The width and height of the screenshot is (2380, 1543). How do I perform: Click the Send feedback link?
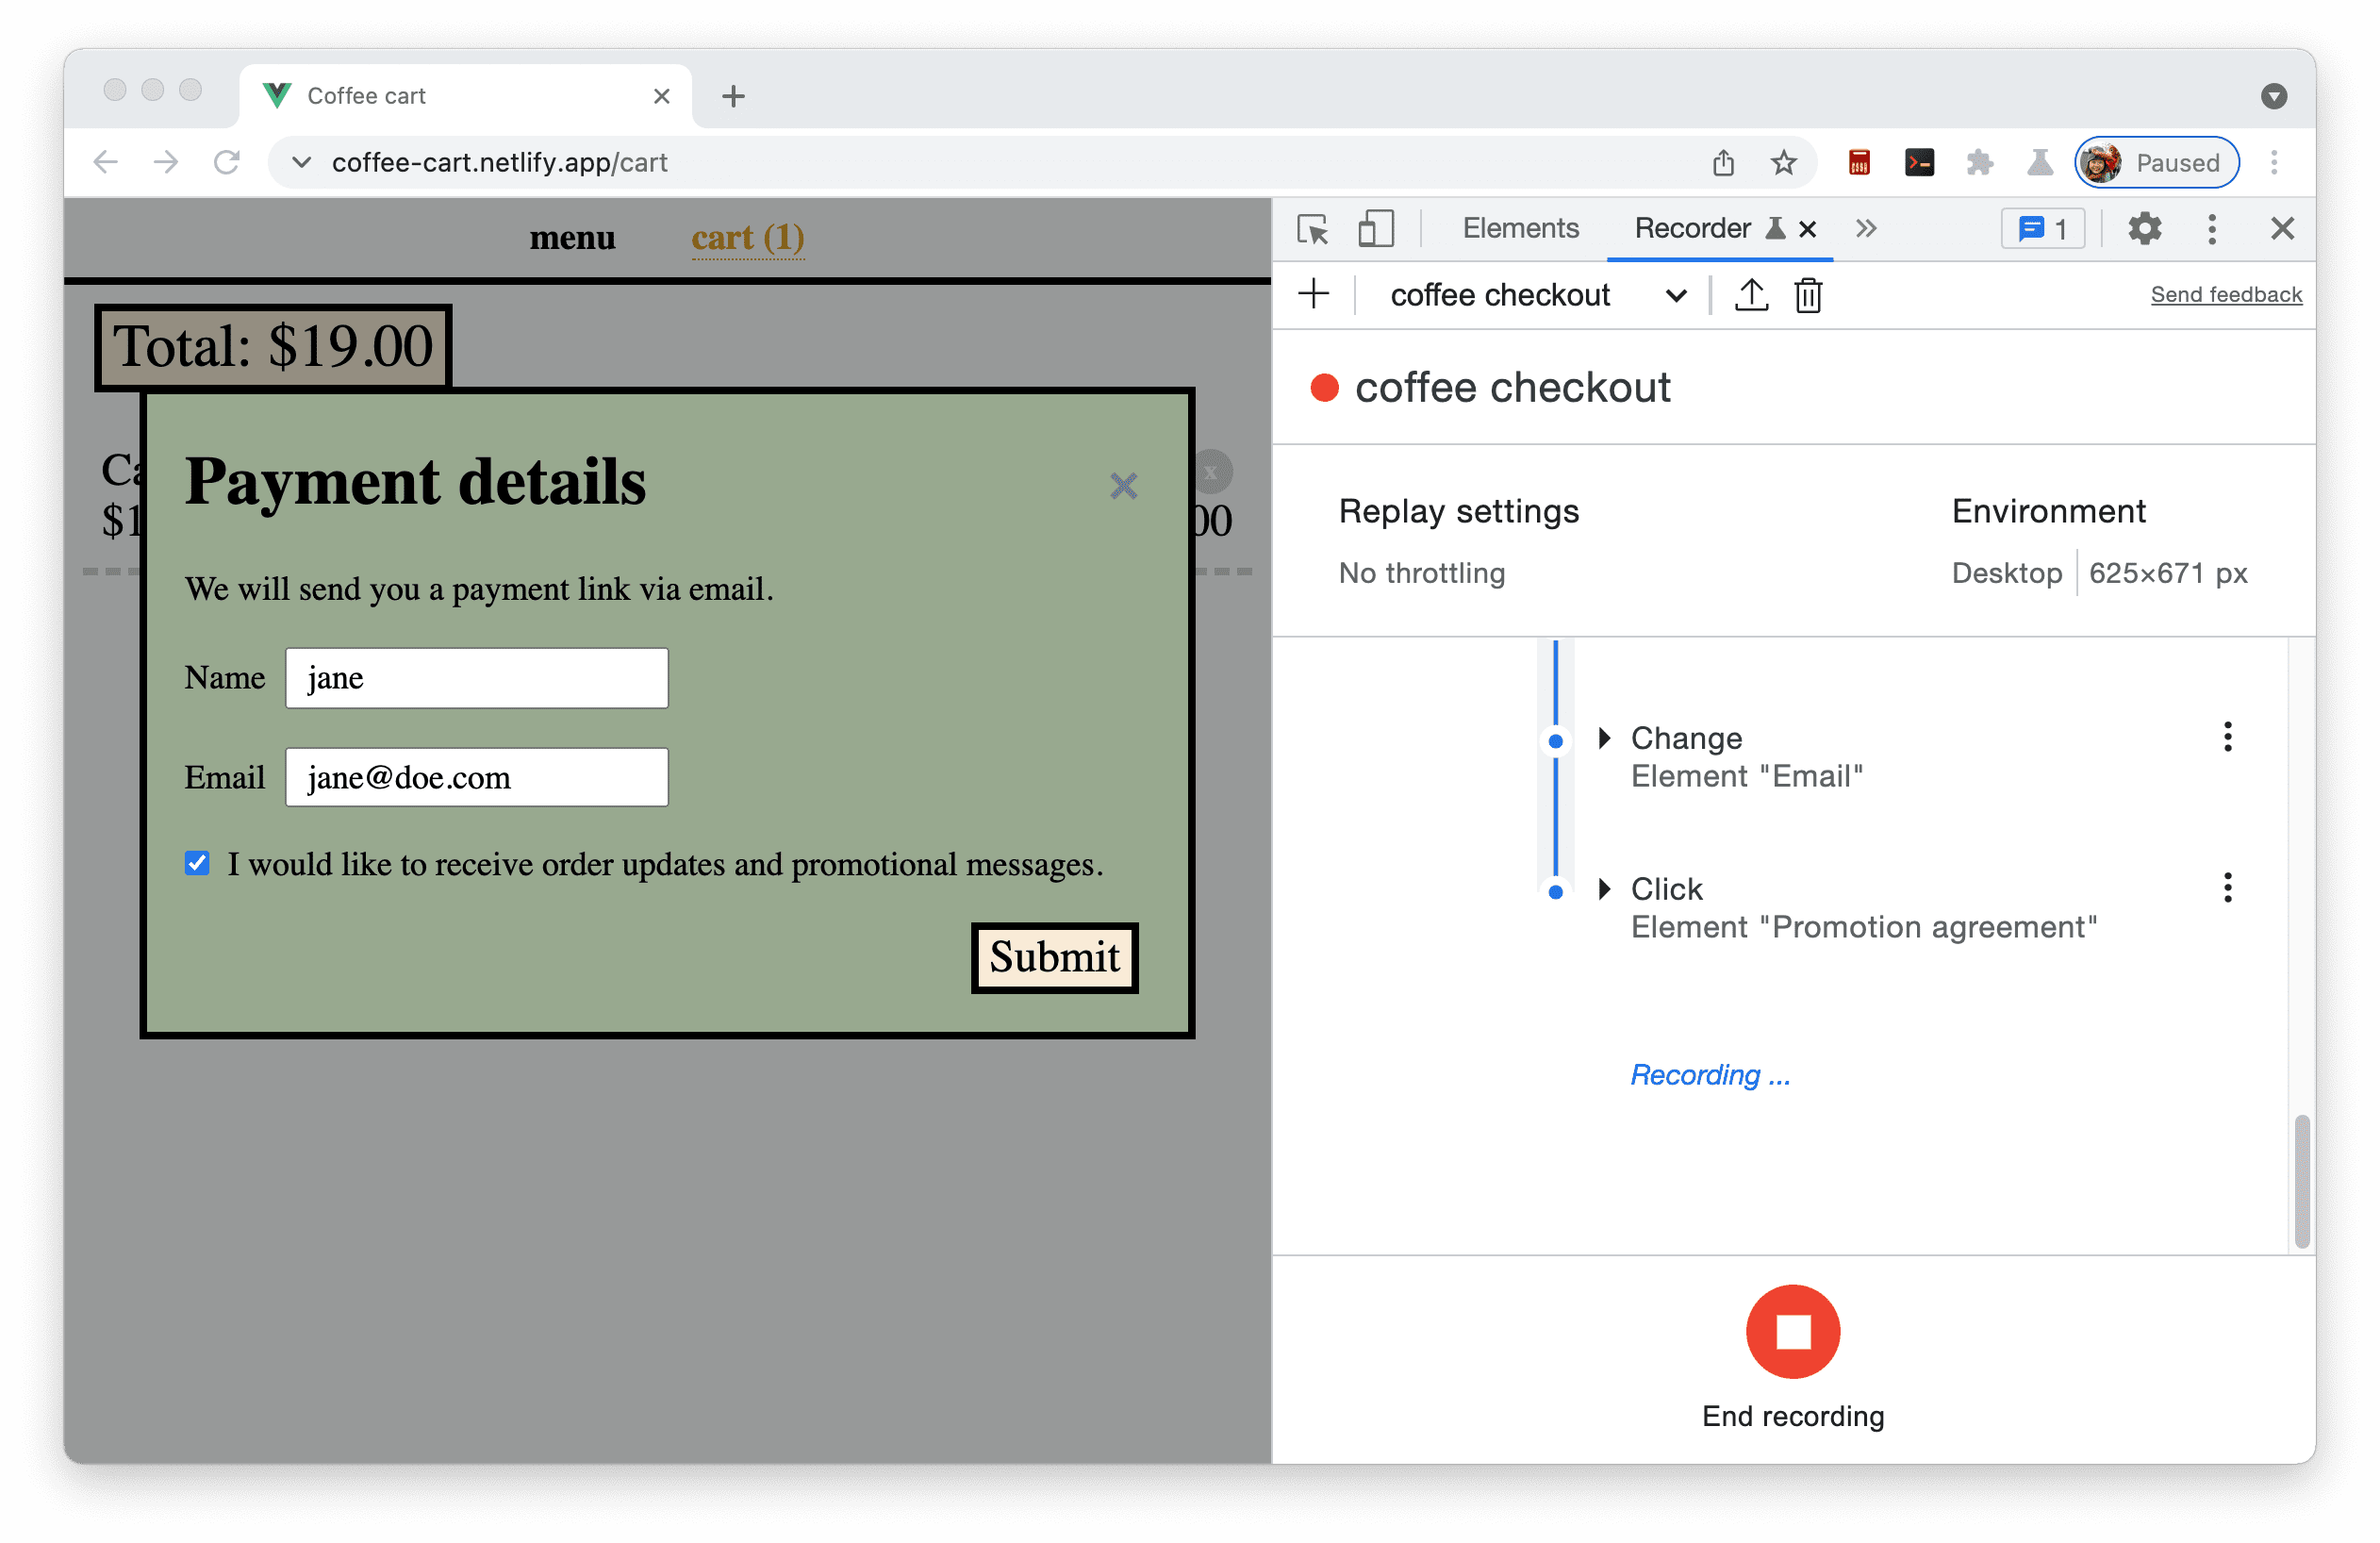tap(2225, 295)
